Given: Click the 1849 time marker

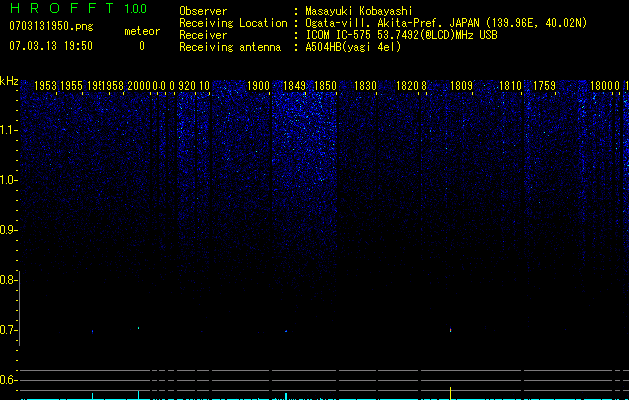Looking at the screenshot, I should coord(294,85).
